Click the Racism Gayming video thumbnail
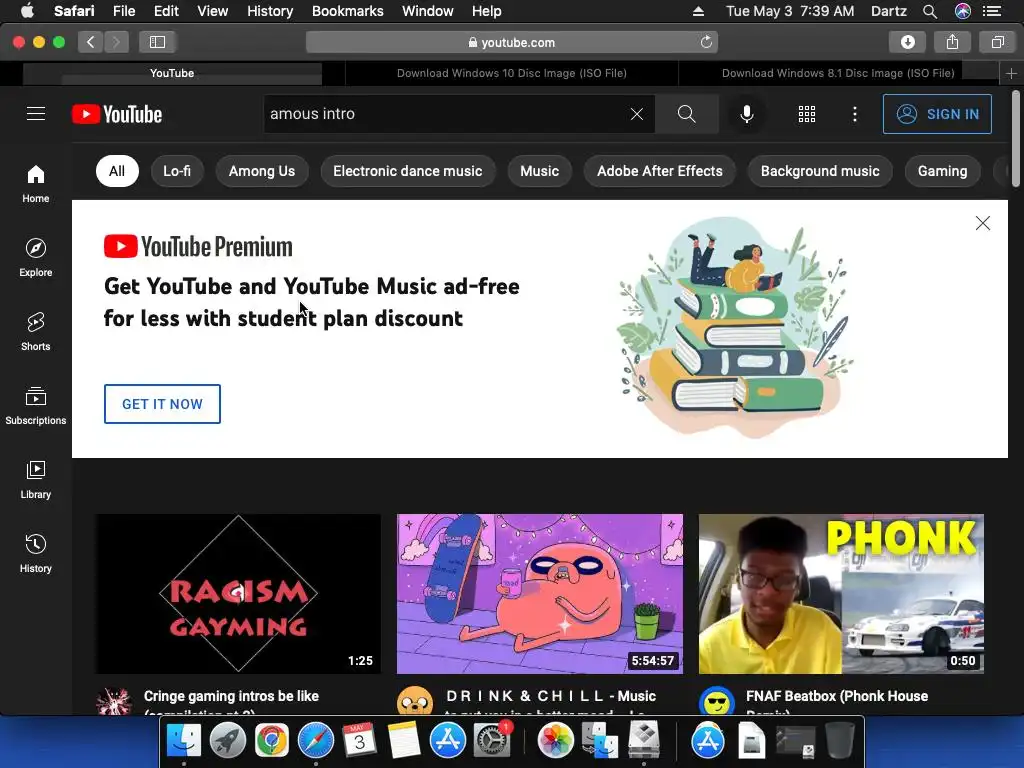Viewport: 1024px width, 768px height. click(238, 594)
